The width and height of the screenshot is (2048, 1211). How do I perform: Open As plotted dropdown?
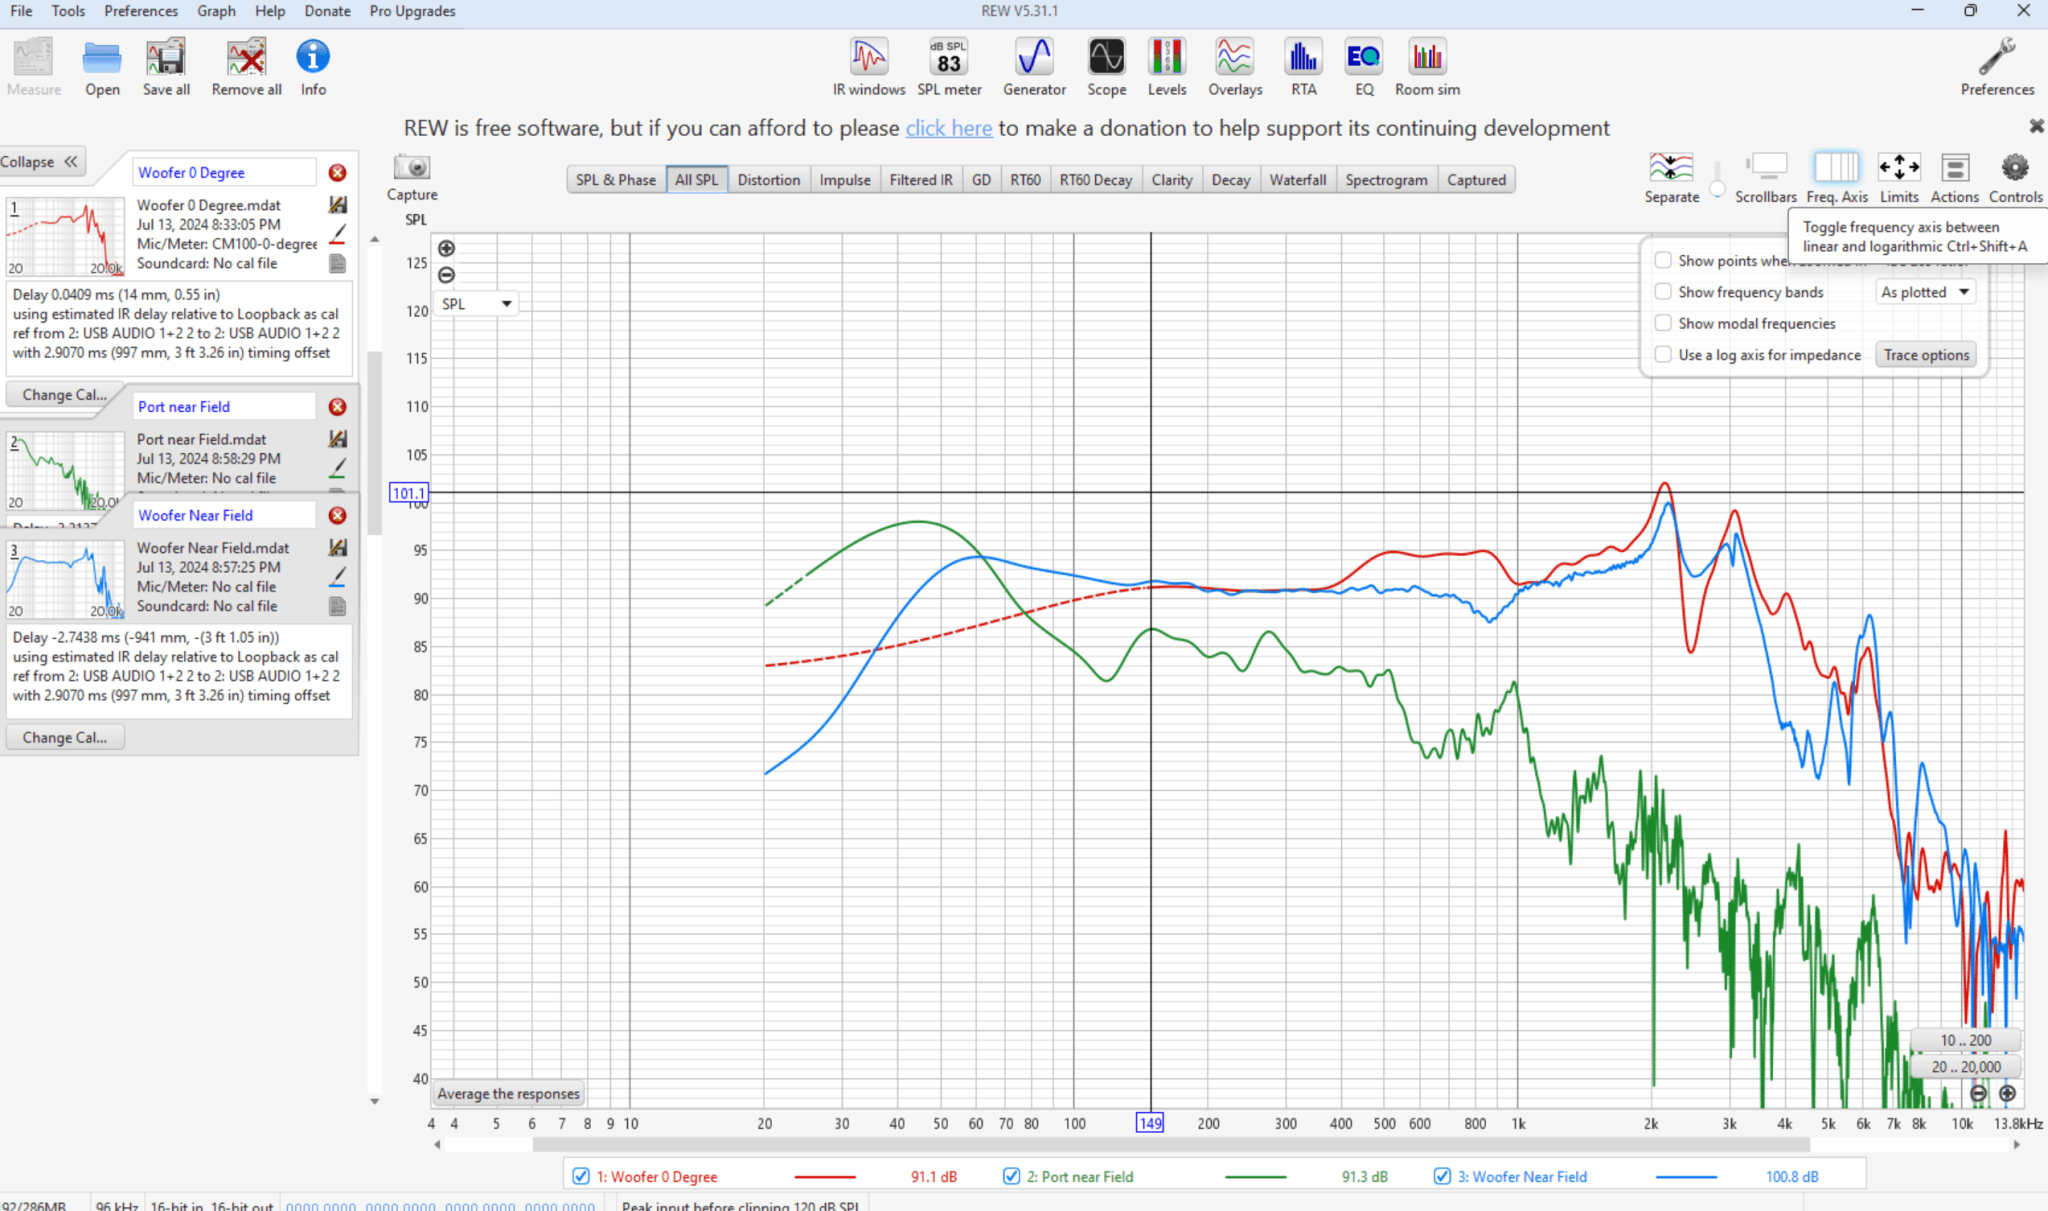1925,292
